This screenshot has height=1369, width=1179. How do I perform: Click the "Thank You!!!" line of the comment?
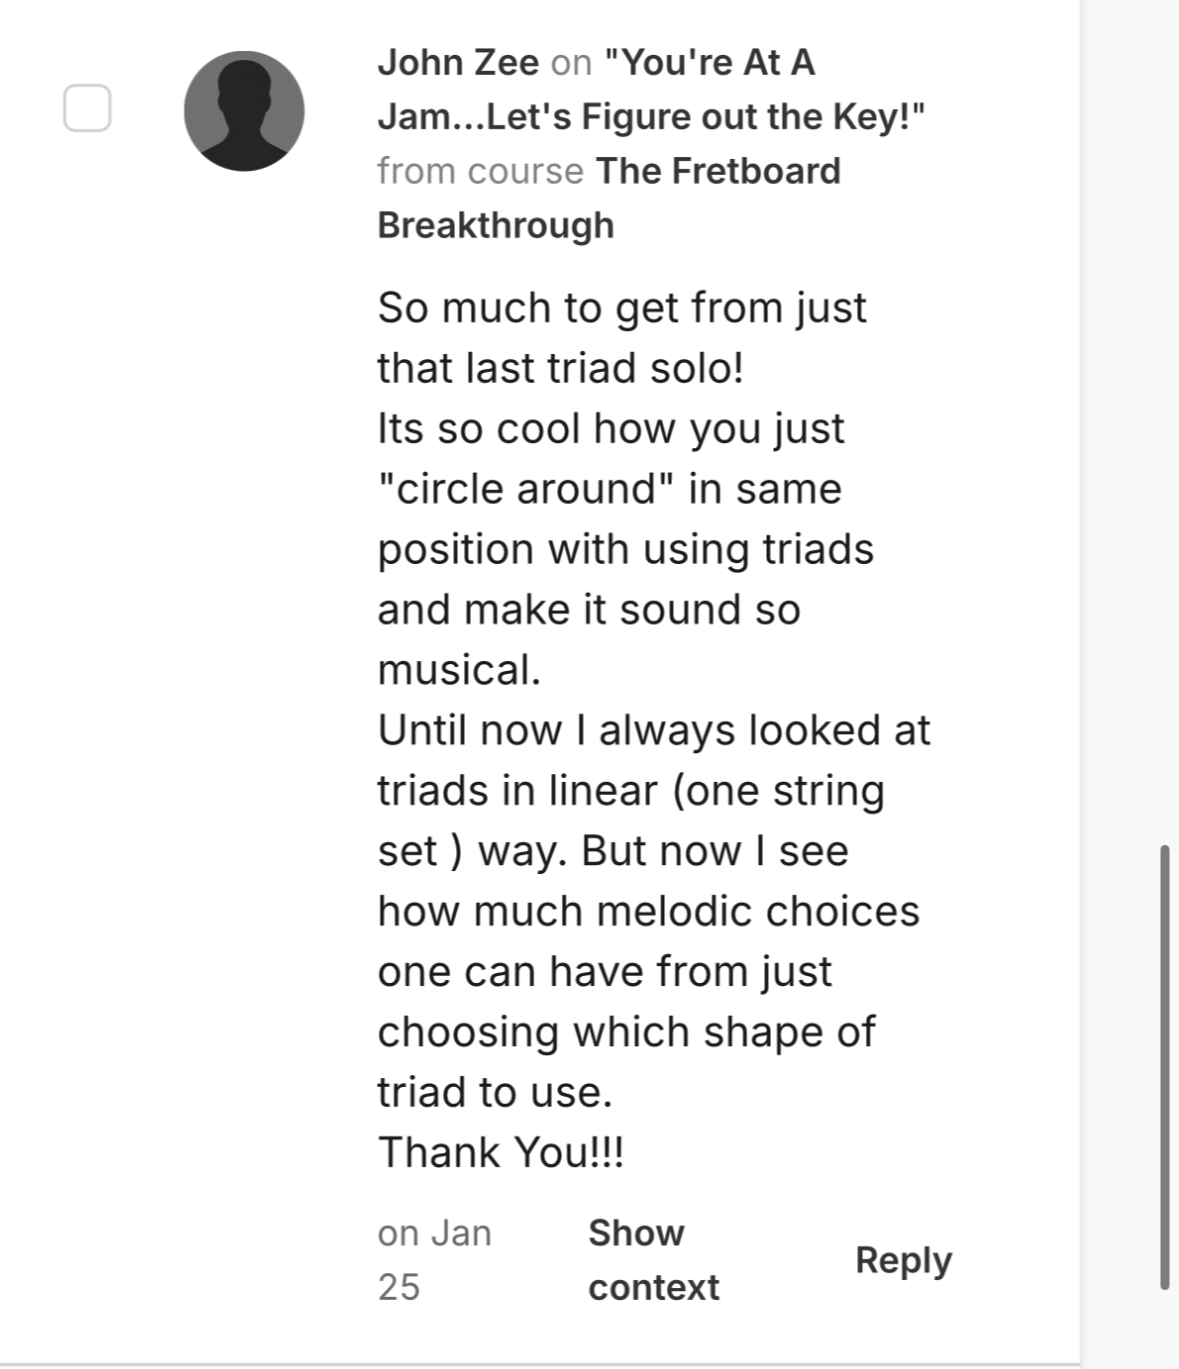click(501, 1152)
